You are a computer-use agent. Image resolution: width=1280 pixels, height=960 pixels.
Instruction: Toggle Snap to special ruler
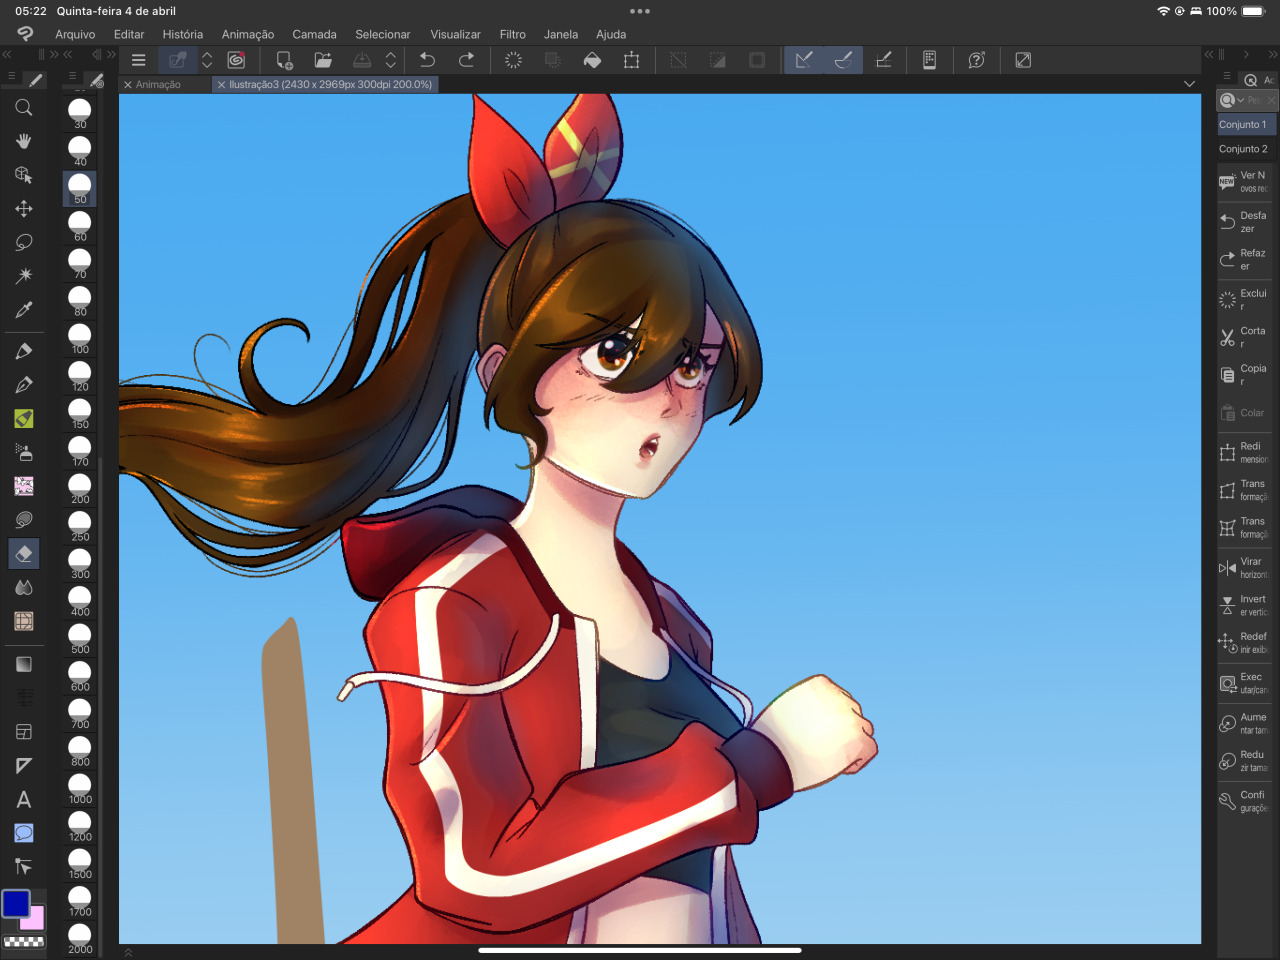(843, 60)
